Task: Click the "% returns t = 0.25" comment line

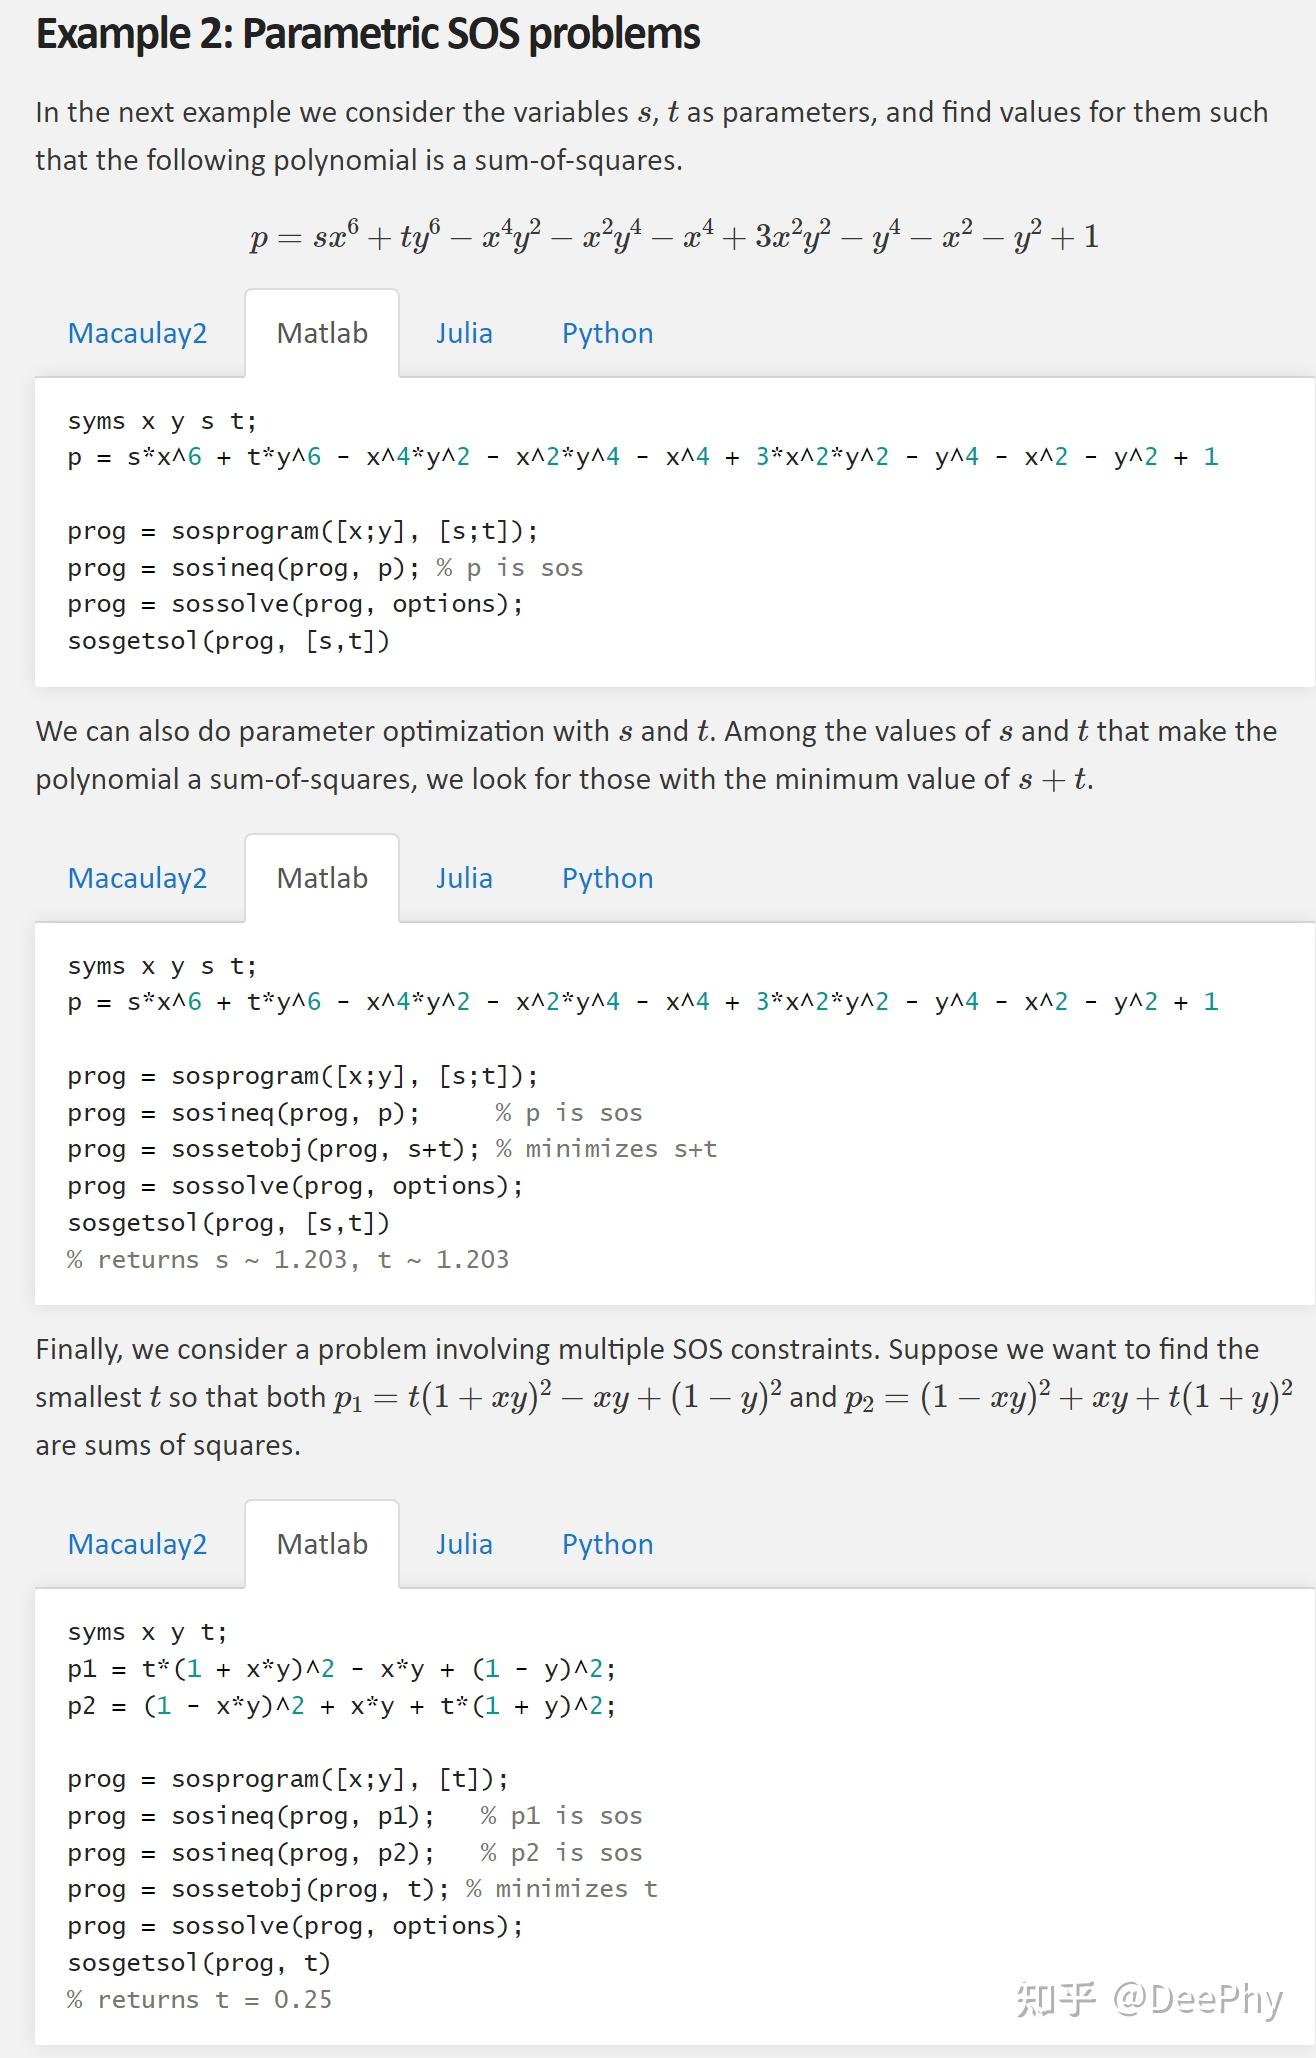Action: pyautogui.click(x=199, y=2000)
